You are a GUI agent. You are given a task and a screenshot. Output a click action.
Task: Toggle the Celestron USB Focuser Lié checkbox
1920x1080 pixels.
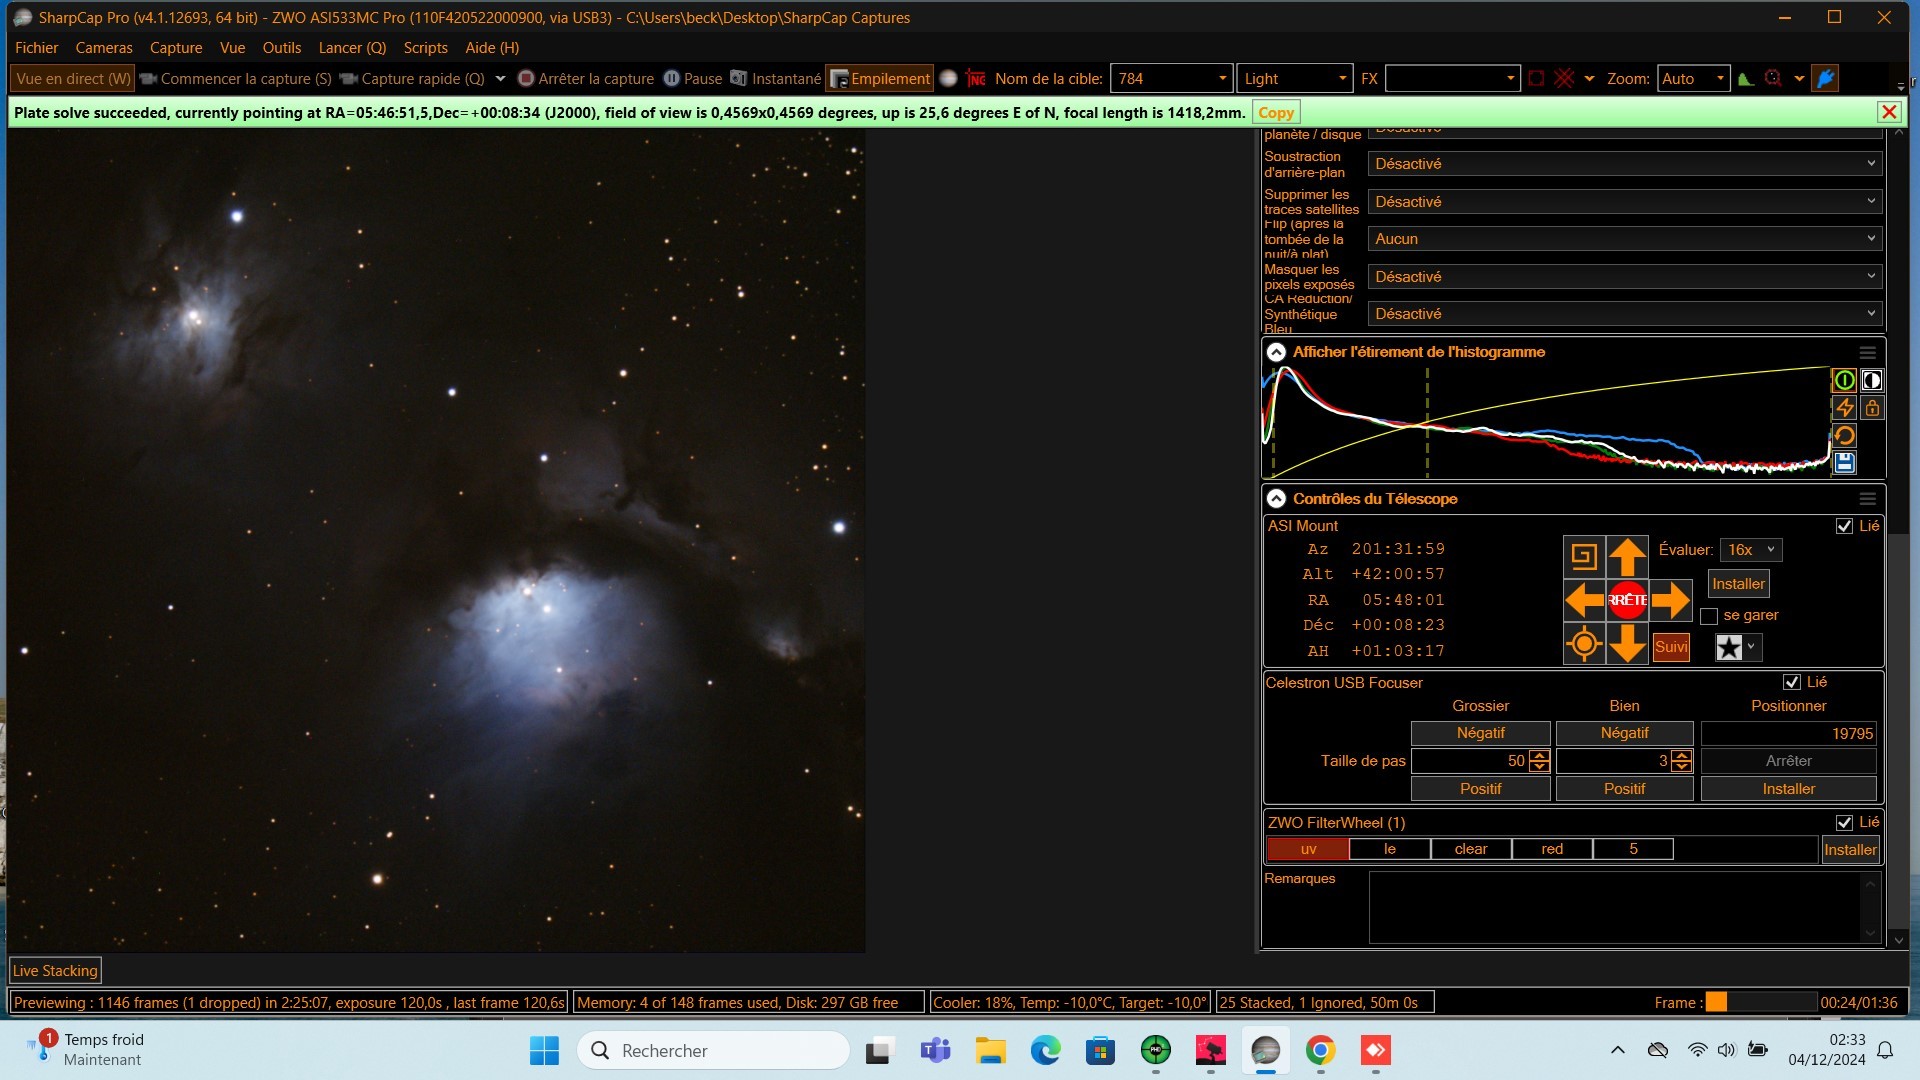[1792, 682]
